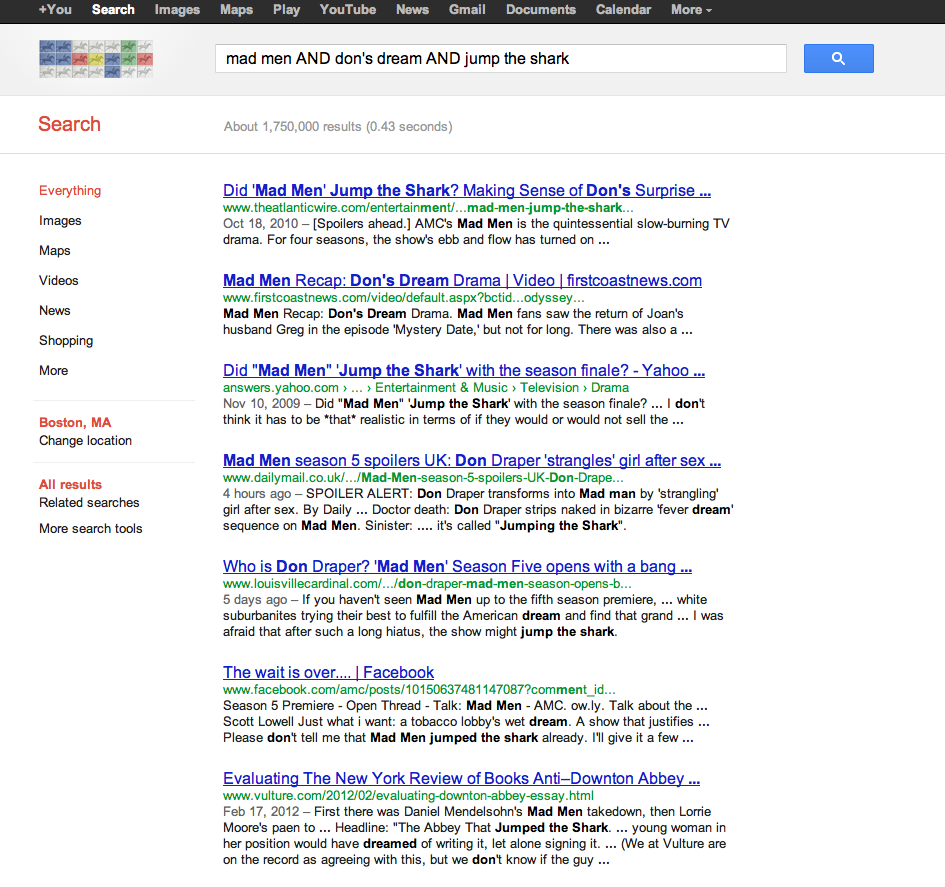Open the Change location link
945x887 pixels.
click(x=85, y=440)
